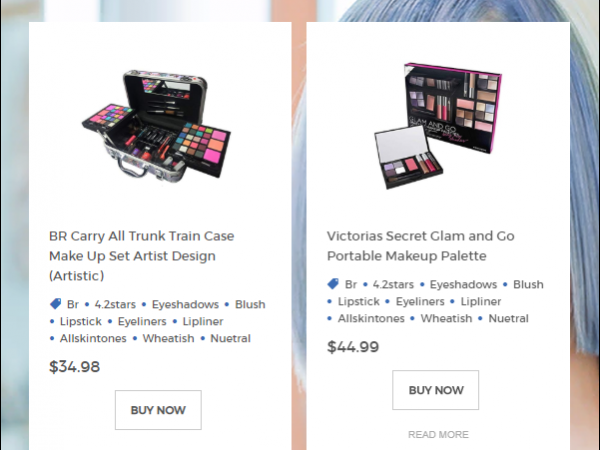600x450 pixels.
Task: Select the Blush tag on the Victorias Secret card
Action: pos(528,284)
